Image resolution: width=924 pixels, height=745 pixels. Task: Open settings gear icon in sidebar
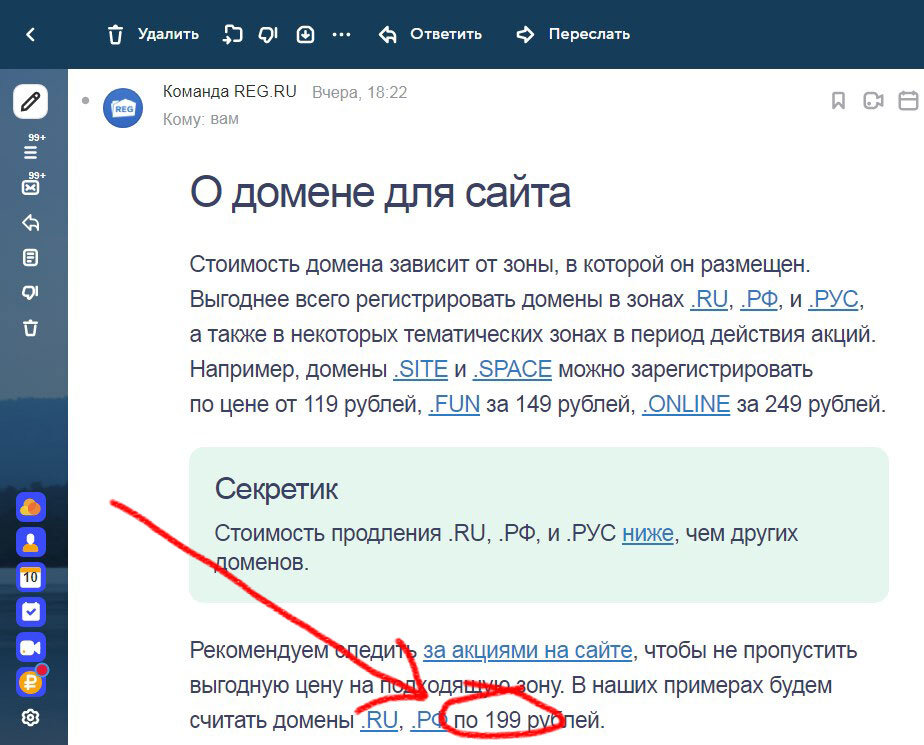31,718
